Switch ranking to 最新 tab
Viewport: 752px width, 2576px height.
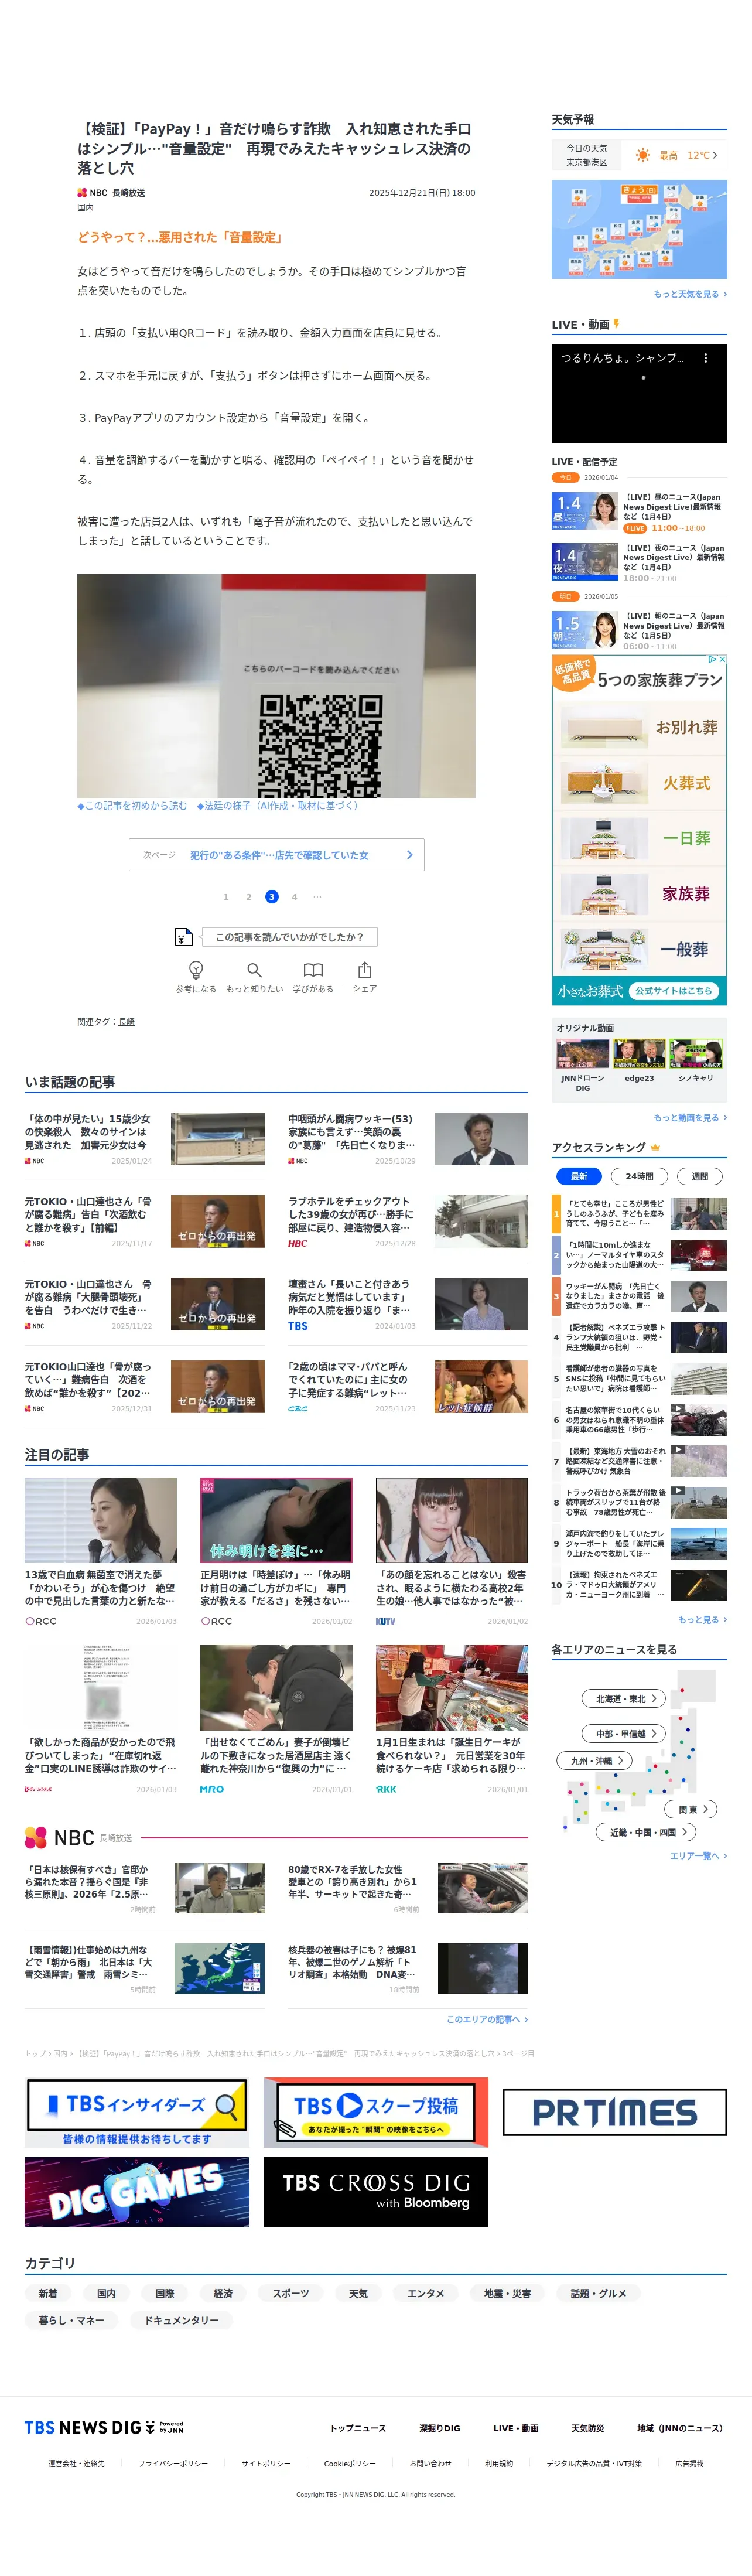(x=579, y=1176)
